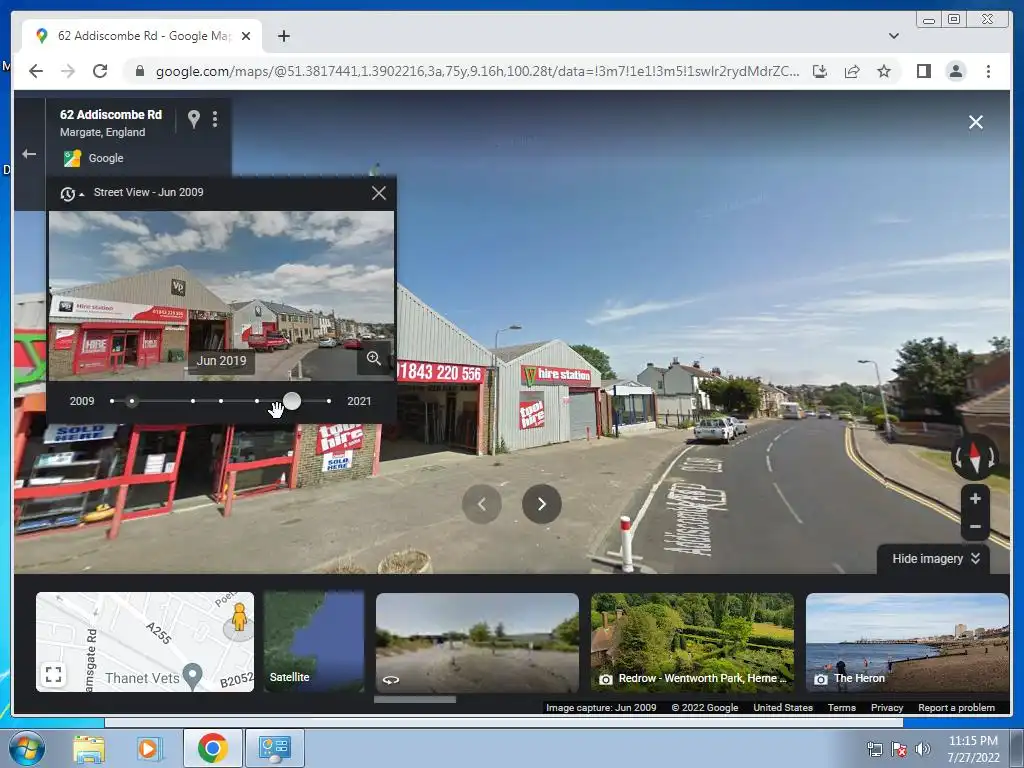This screenshot has width=1024, height=768.
Task: Open the Control Panel taskbar icon
Action: click(274, 748)
